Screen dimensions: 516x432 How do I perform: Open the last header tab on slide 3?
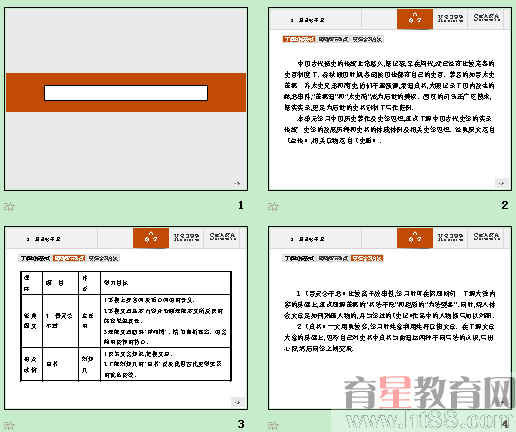pos(223,237)
